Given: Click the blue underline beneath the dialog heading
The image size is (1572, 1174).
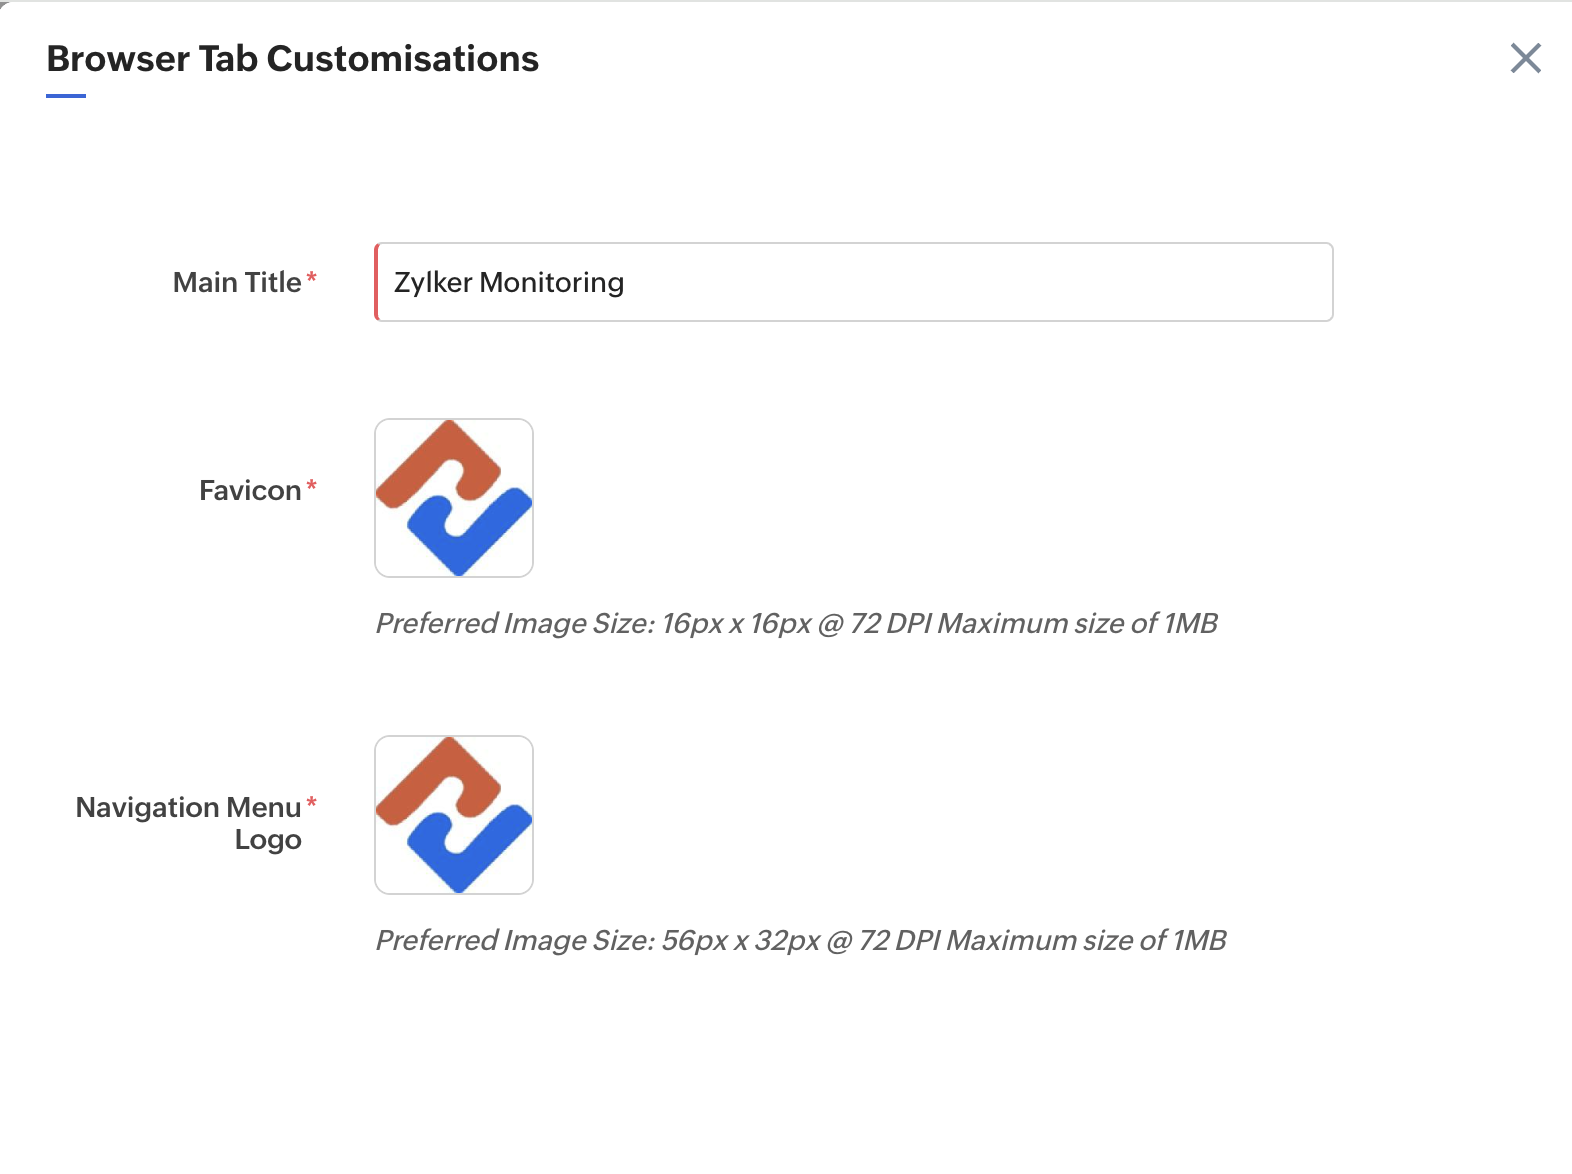Looking at the screenshot, I should (66, 96).
